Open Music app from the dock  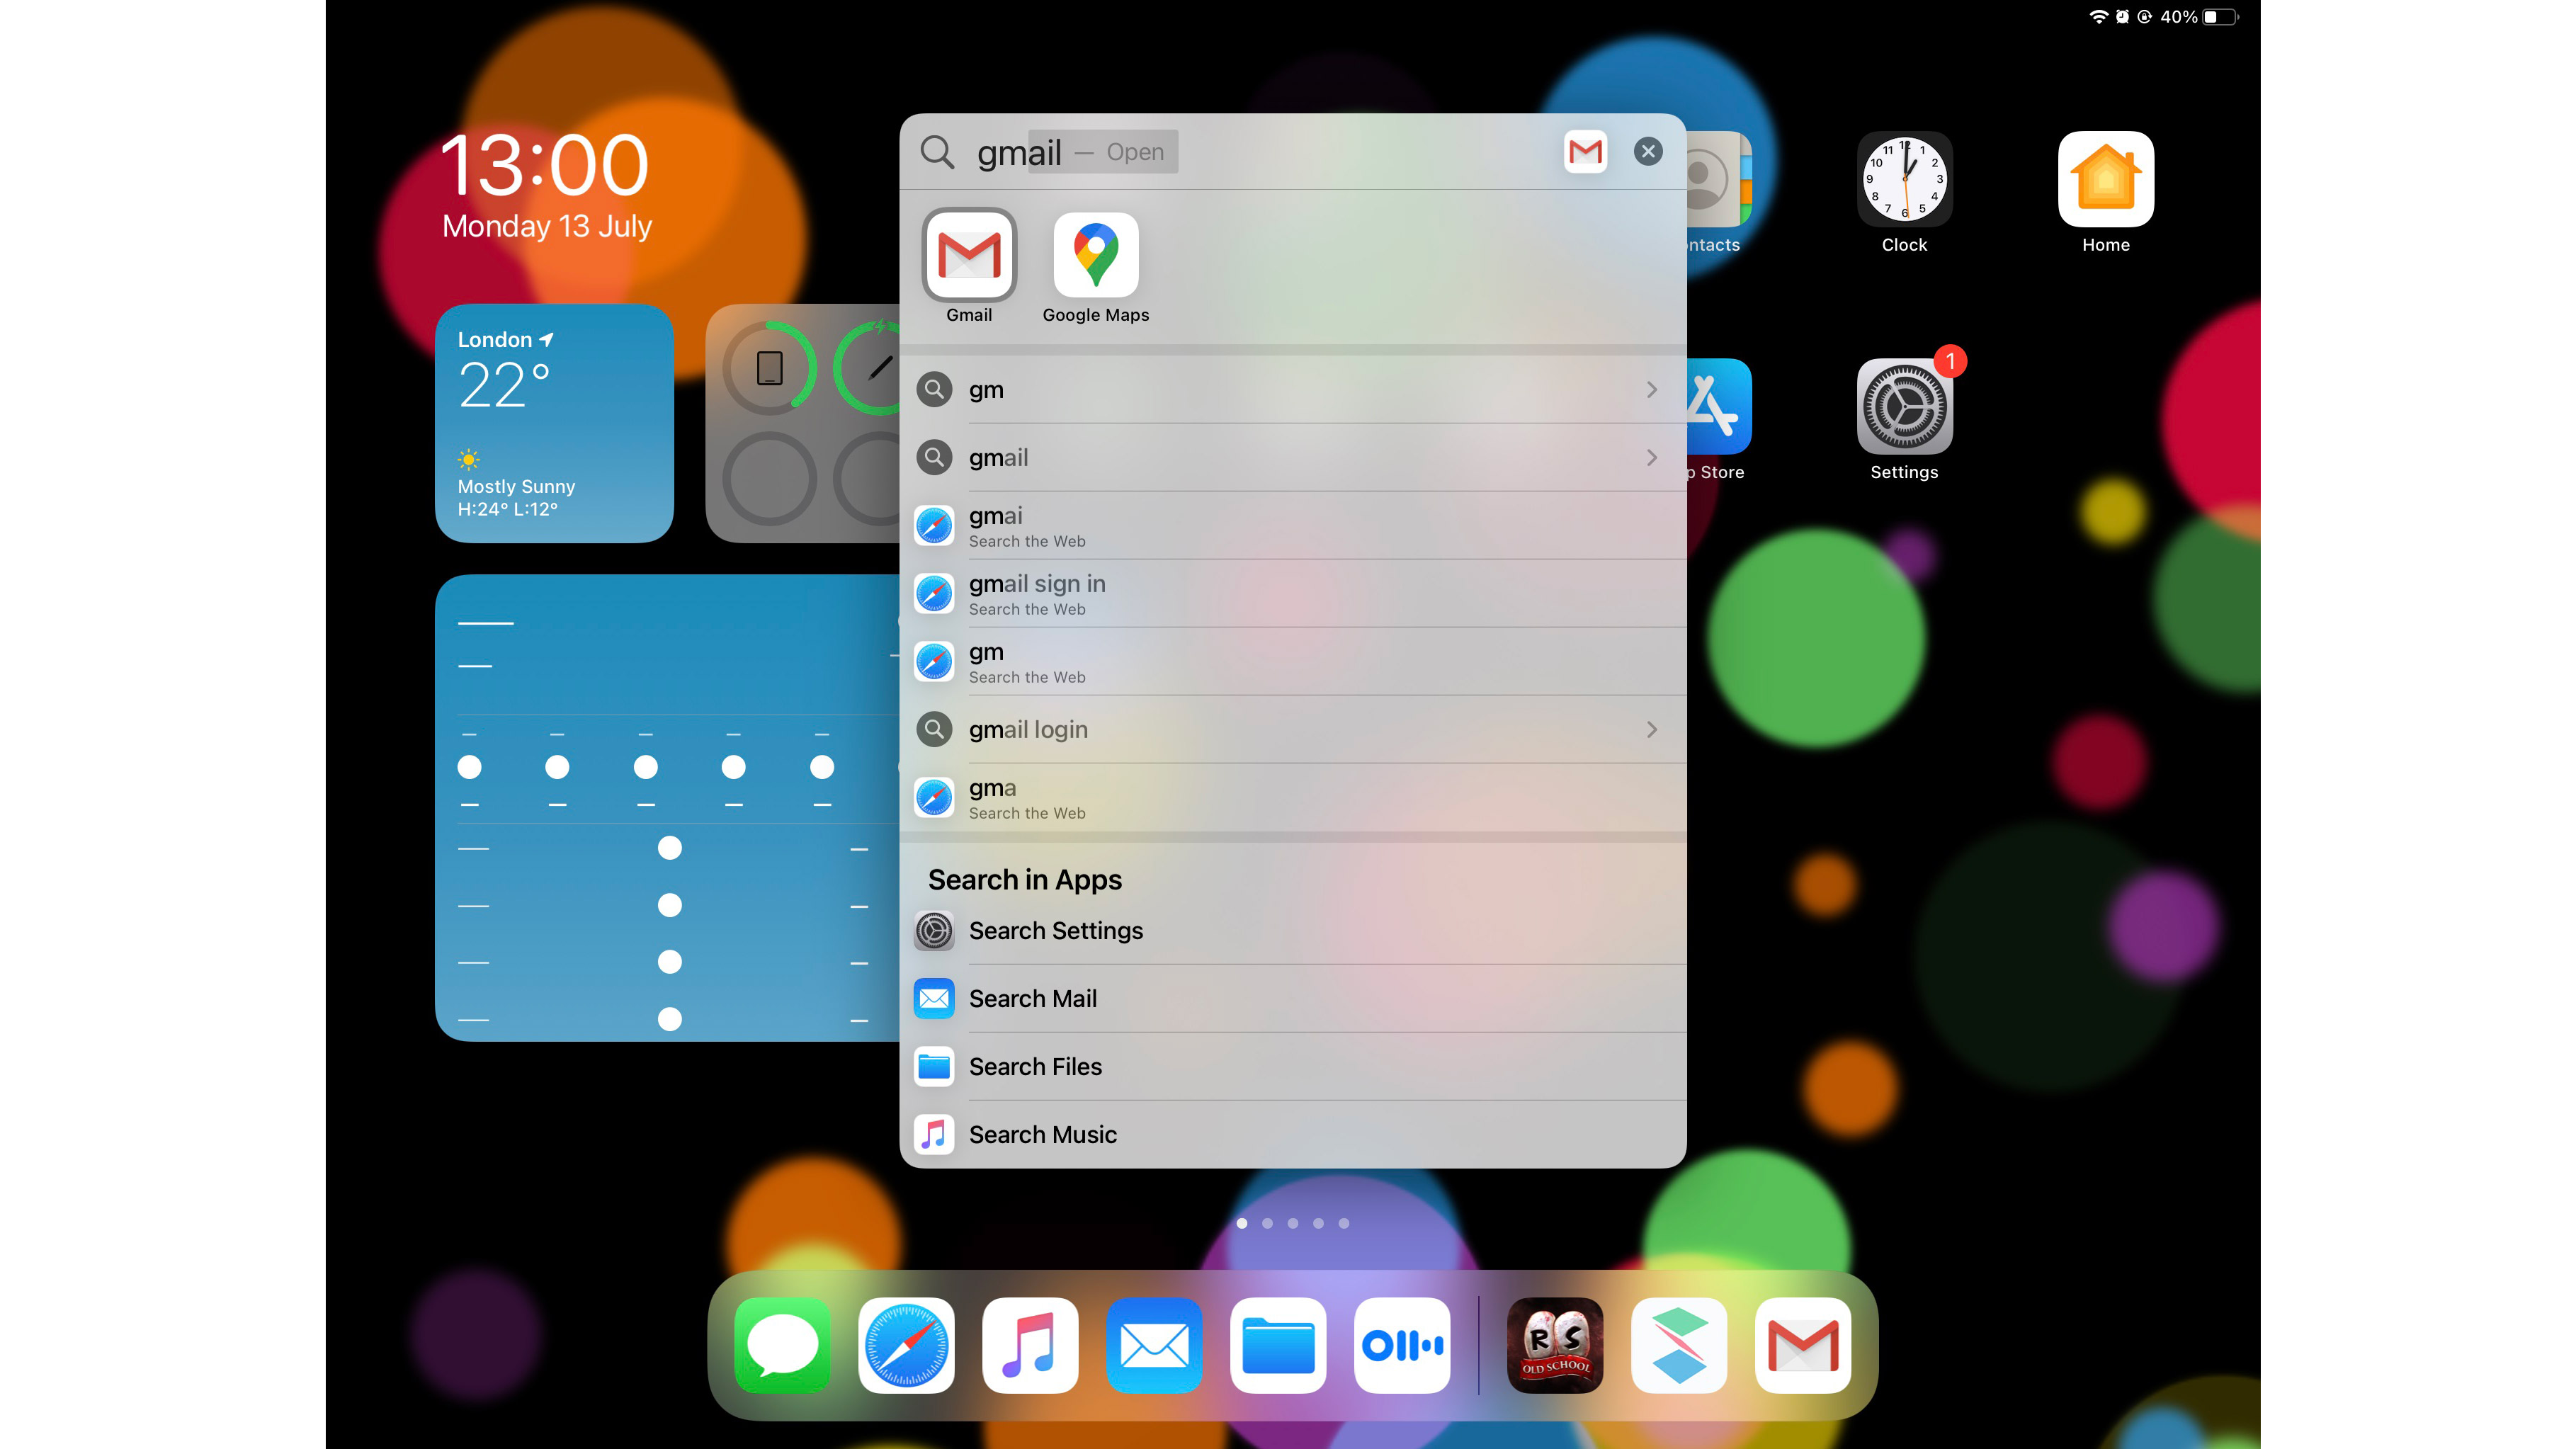coord(1030,1346)
